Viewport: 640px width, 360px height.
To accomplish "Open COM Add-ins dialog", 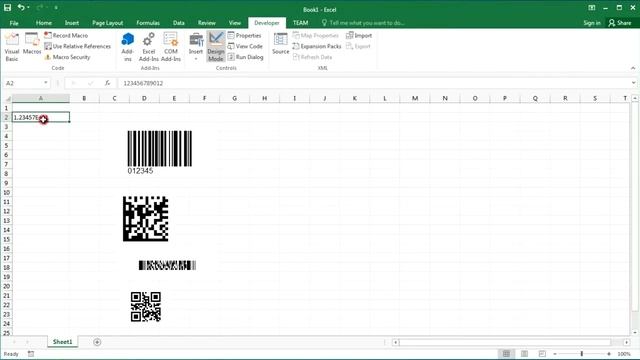I will [x=171, y=47].
